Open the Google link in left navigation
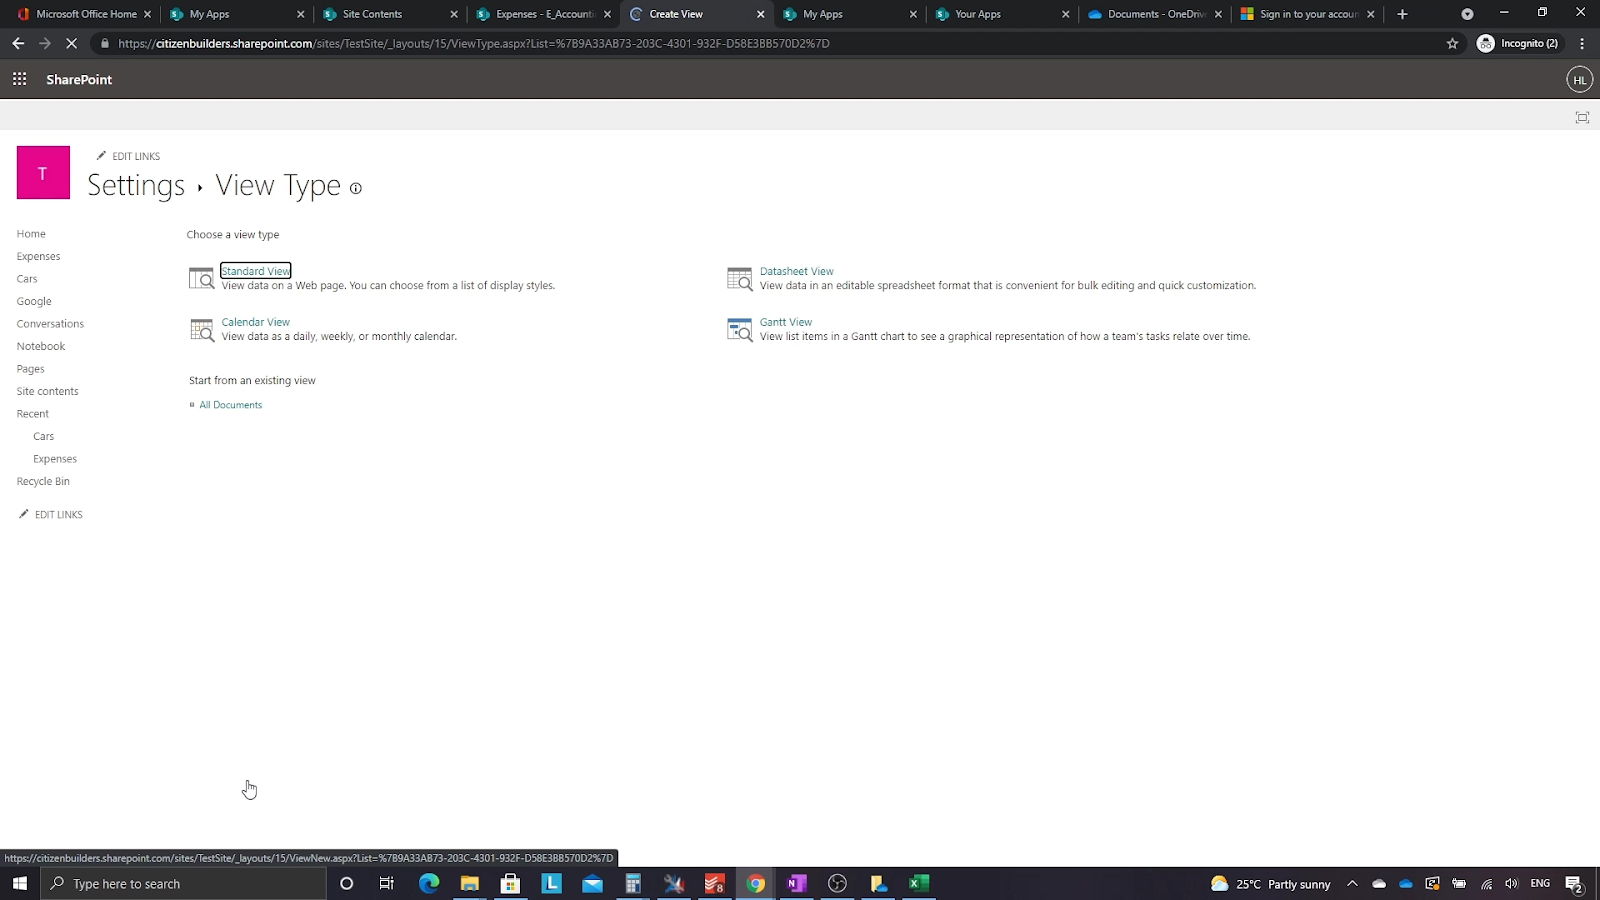The image size is (1600, 900). coord(34,301)
